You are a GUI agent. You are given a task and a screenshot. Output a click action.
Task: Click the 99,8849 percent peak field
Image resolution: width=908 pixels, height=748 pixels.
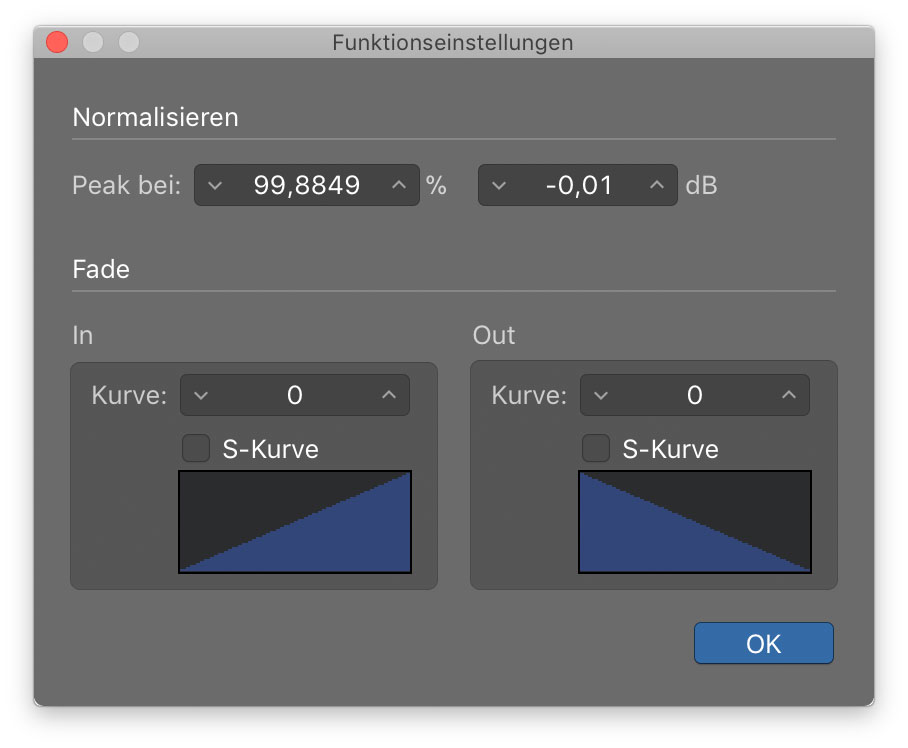(306, 185)
